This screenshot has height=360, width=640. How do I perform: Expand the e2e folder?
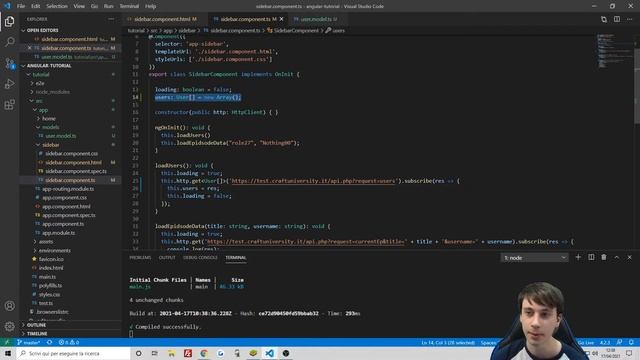(x=40, y=83)
